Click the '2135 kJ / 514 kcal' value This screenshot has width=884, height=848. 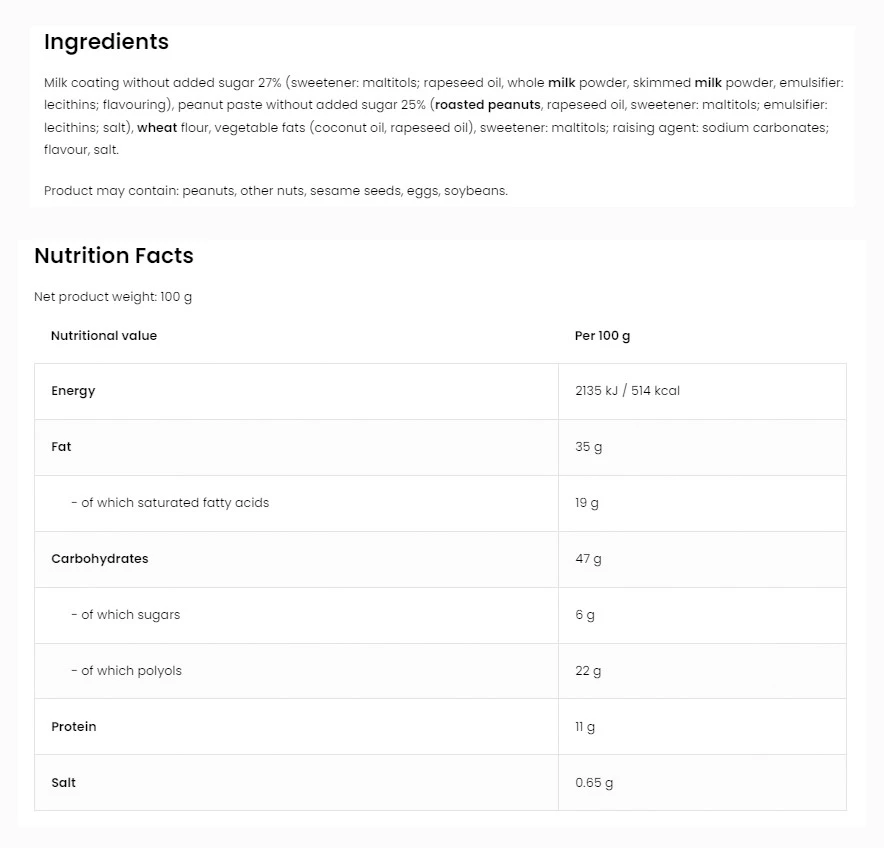coord(627,391)
